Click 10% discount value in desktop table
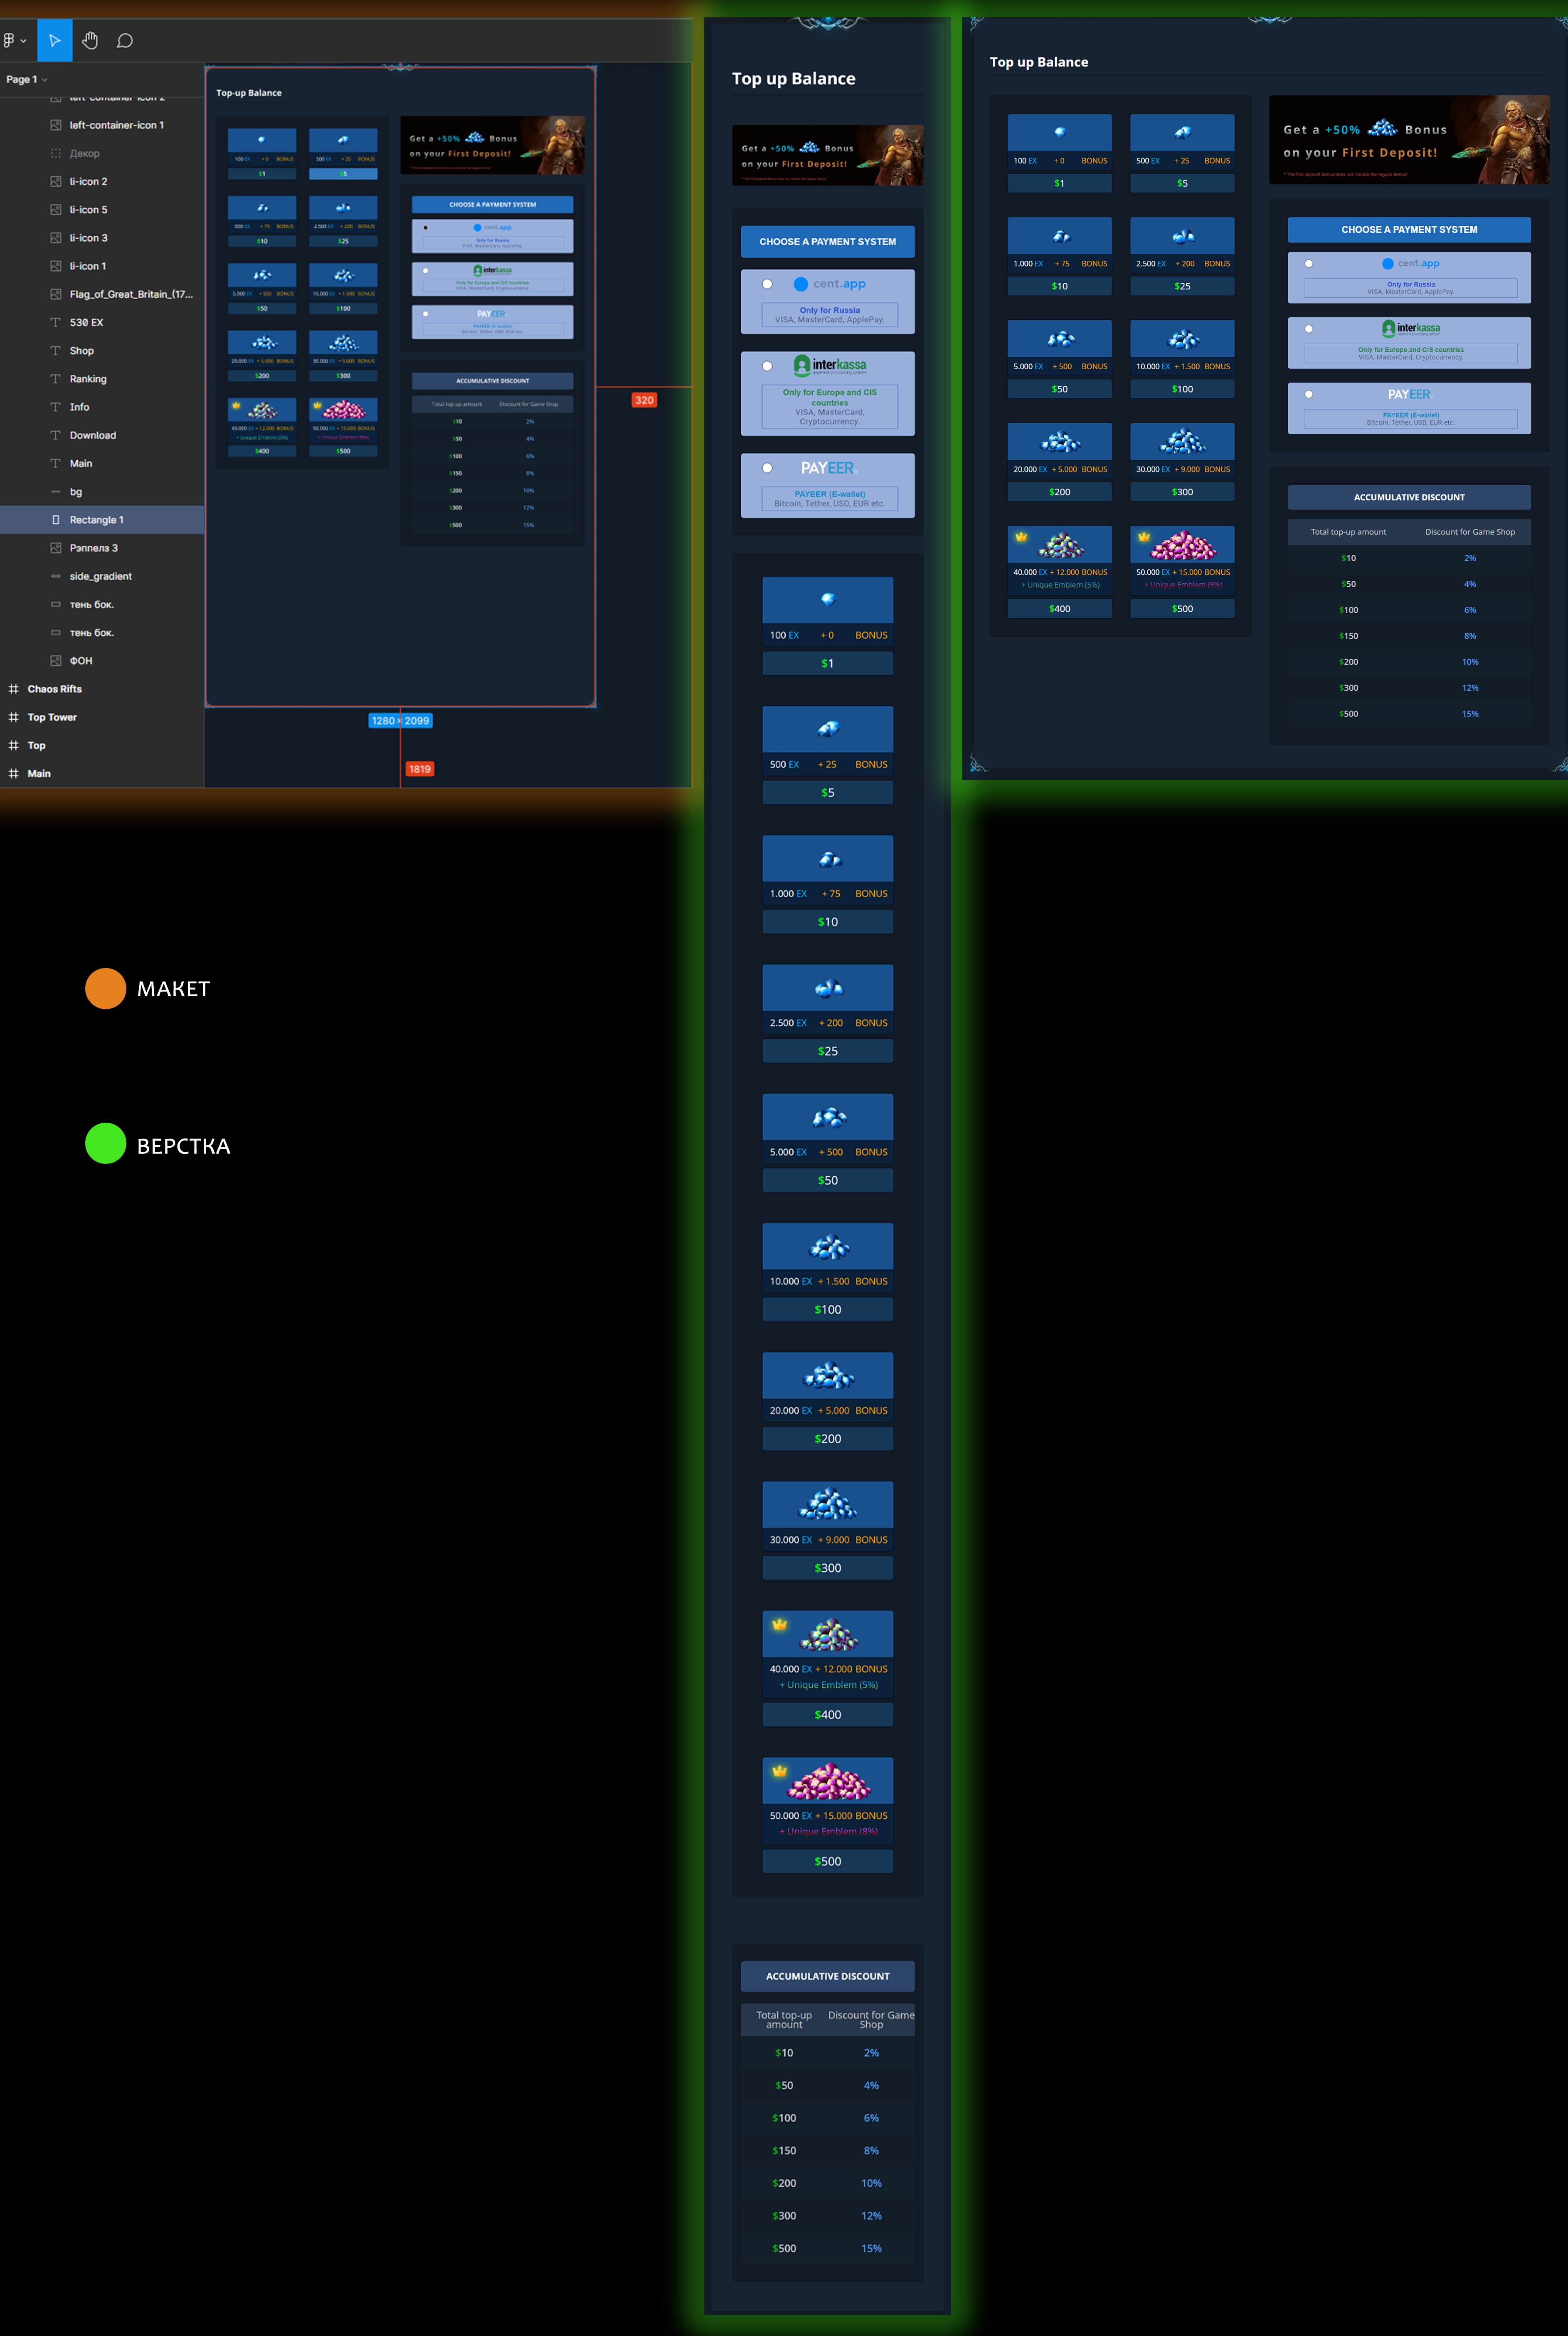This screenshot has width=1568, height=2336. (x=1469, y=662)
